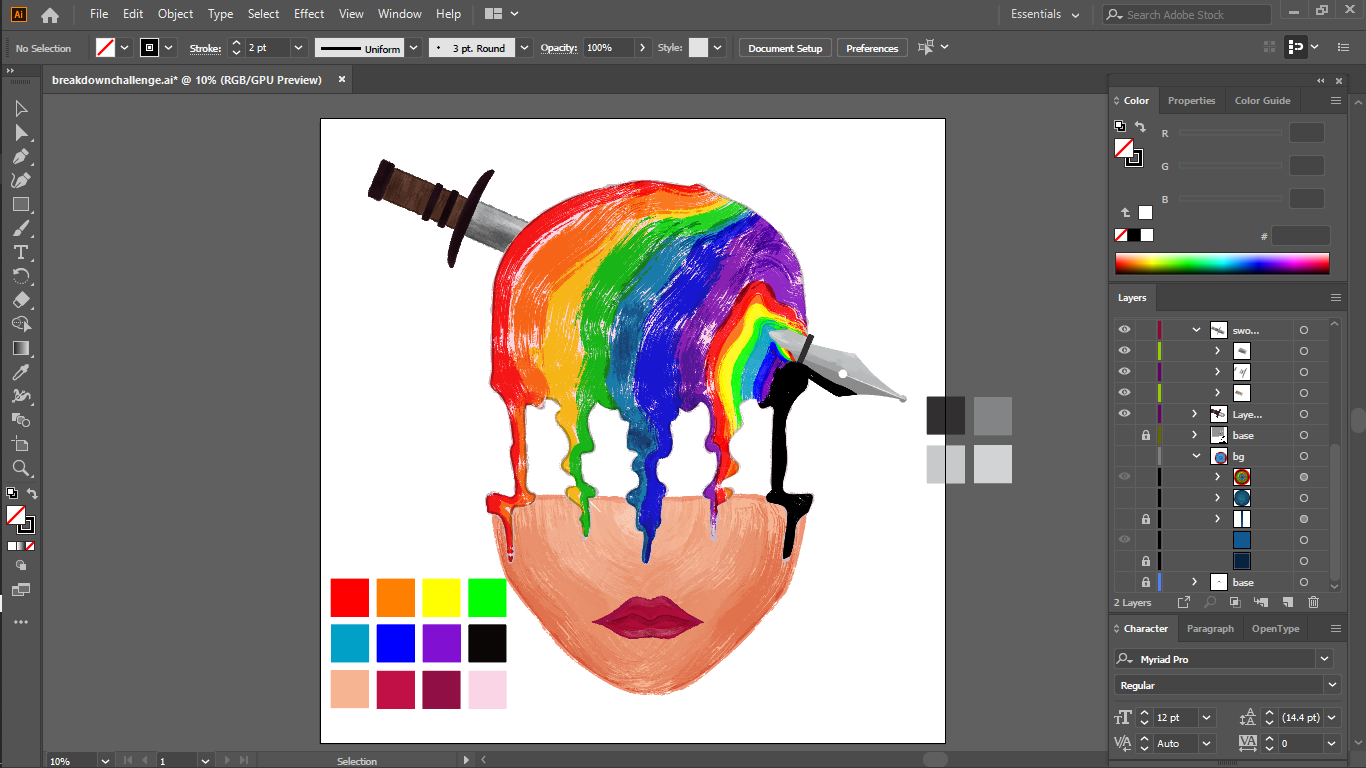Screen dimensions: 1366x768
Task: Open the Window menu
Action: coord(400,14)
